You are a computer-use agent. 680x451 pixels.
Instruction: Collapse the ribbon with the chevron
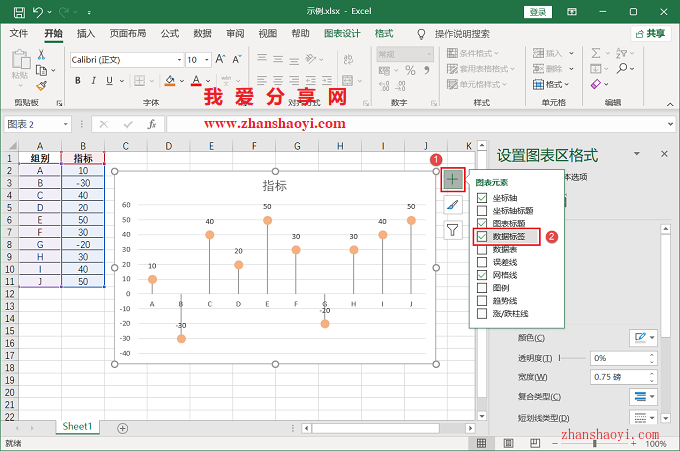[670, 105]
